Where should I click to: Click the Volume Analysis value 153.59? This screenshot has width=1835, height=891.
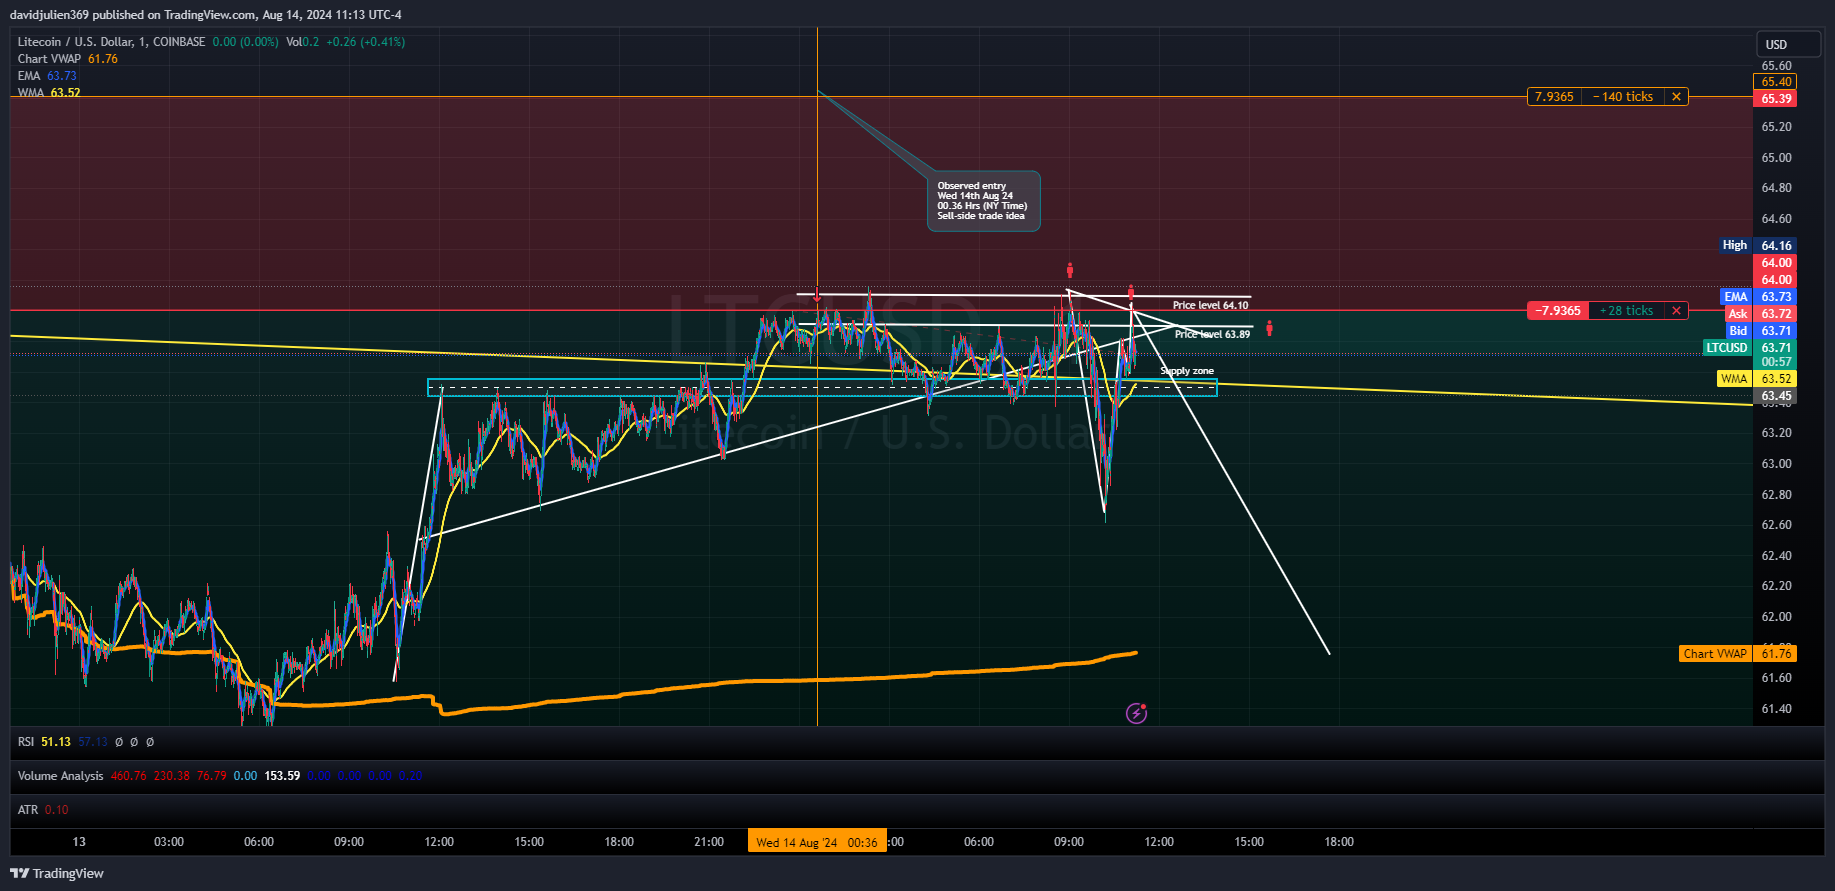(282, 776)
